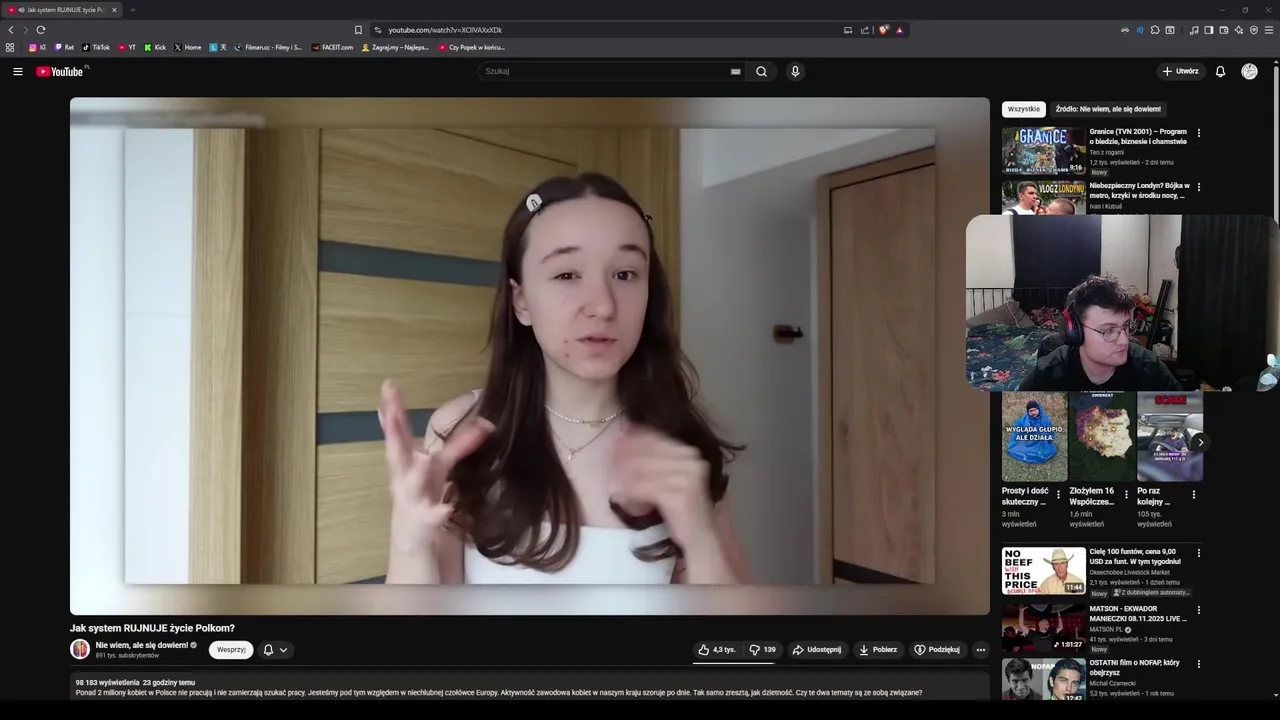
Task: Open more actions ellipsis under the video
Action: (980, 649)
